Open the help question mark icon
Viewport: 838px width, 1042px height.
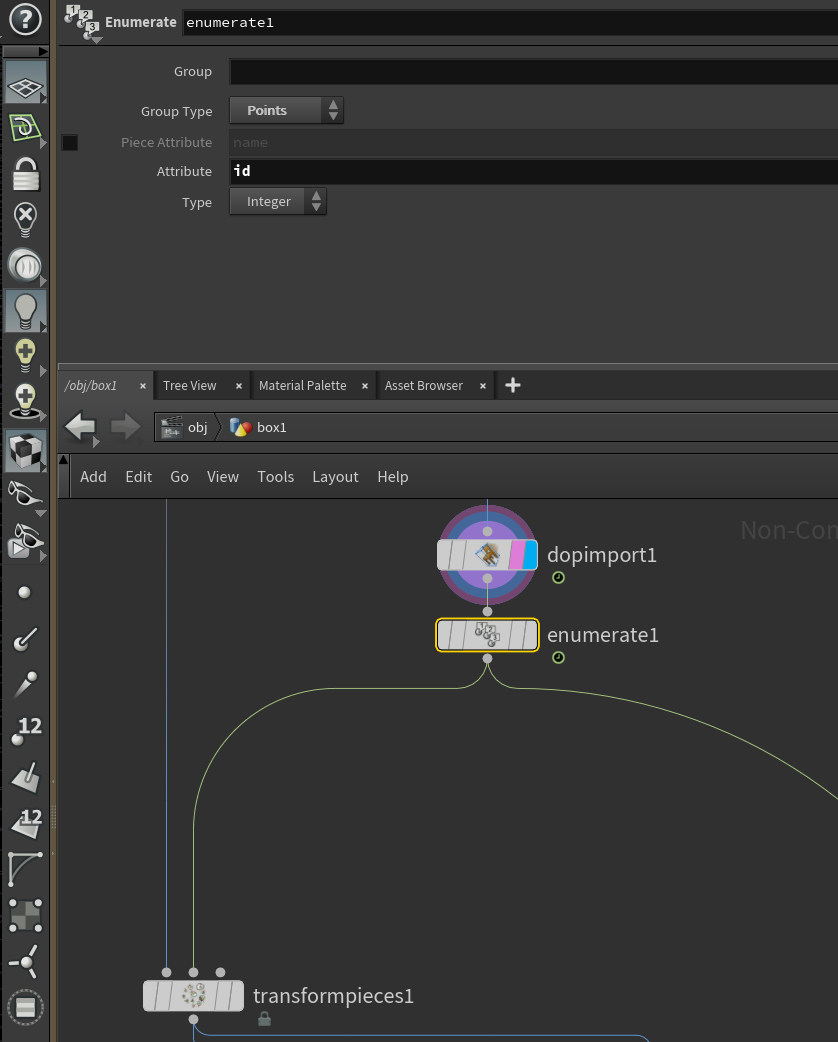point(25,19)
